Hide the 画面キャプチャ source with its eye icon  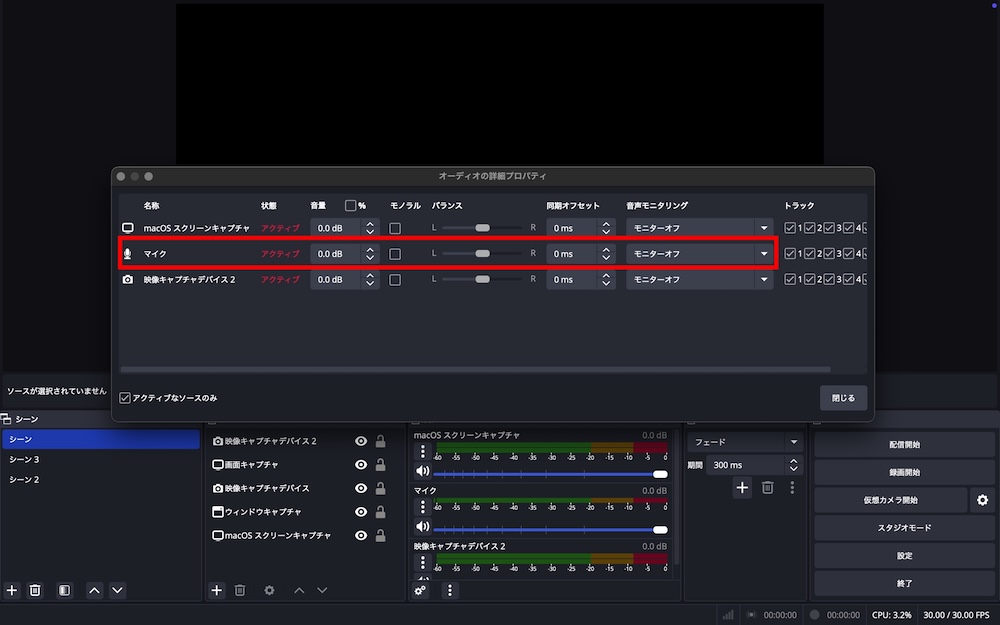[361, 464]
